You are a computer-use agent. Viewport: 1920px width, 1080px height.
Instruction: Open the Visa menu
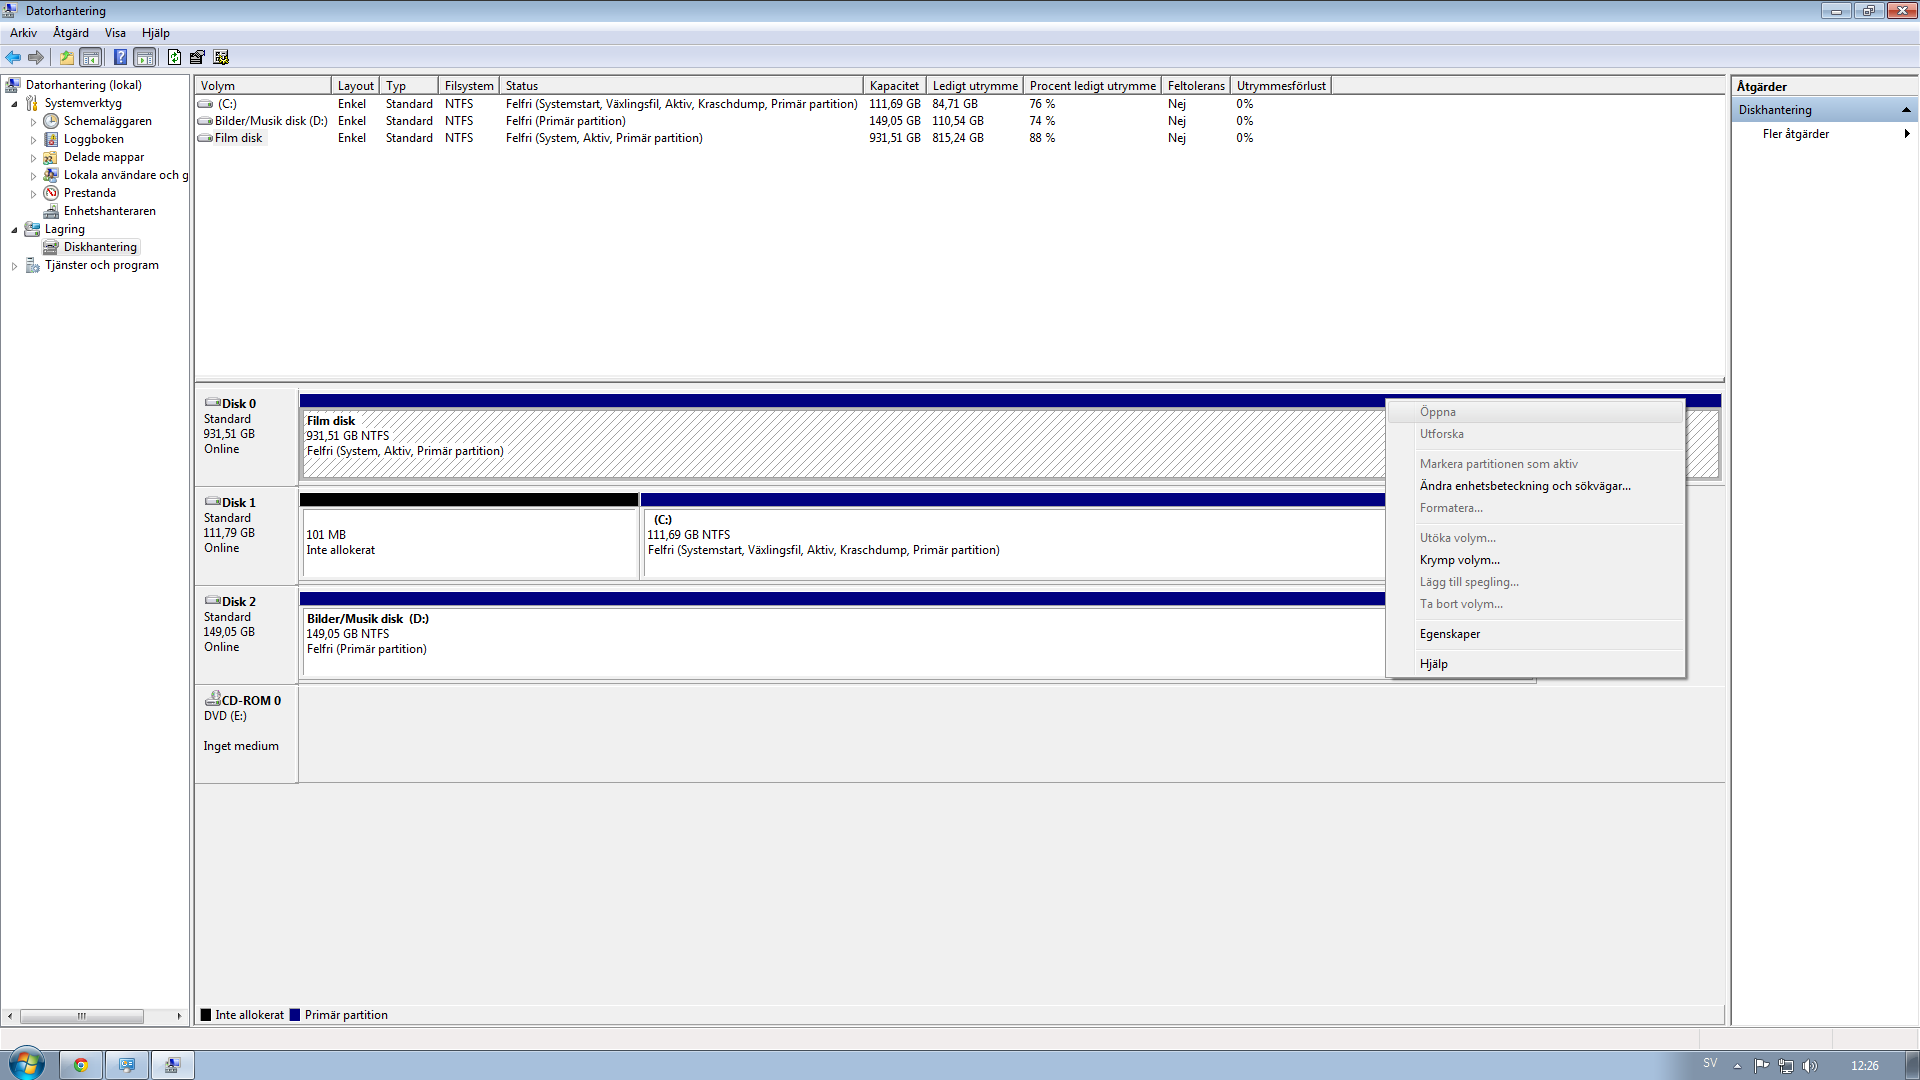point(115,33)
